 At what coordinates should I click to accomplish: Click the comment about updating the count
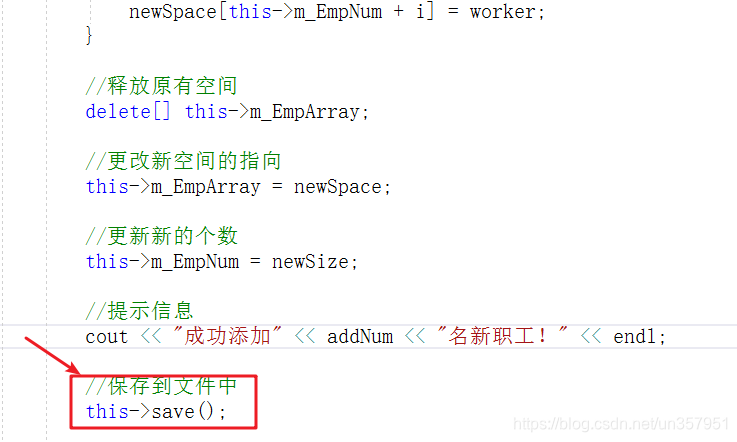click(x=161, y=236)
